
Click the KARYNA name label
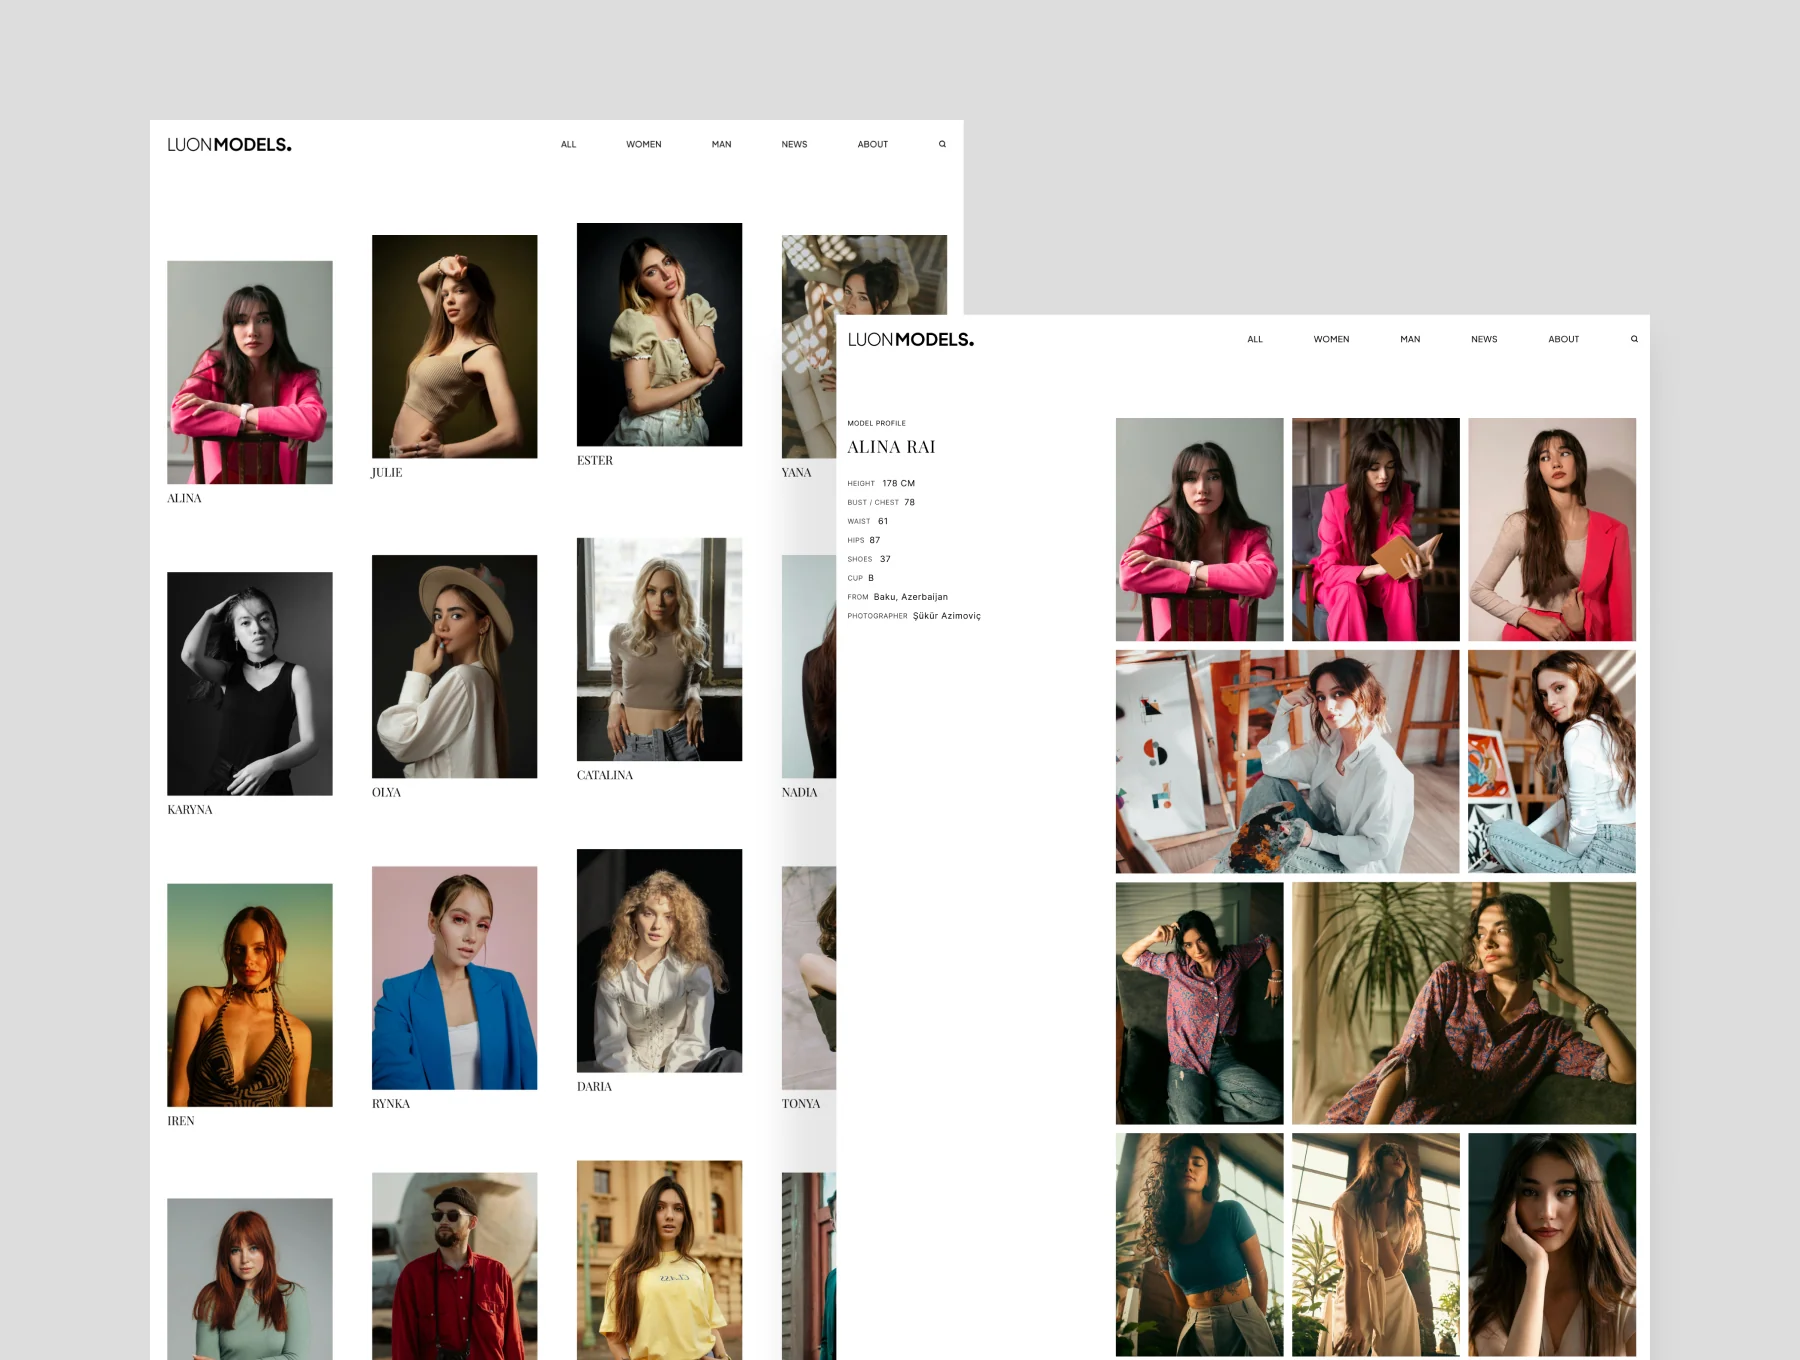coord(190,810)
